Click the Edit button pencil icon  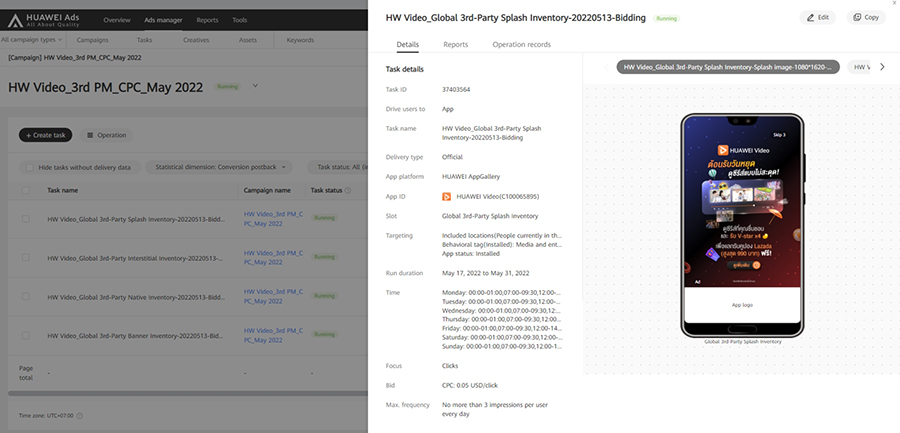[810, 18]
